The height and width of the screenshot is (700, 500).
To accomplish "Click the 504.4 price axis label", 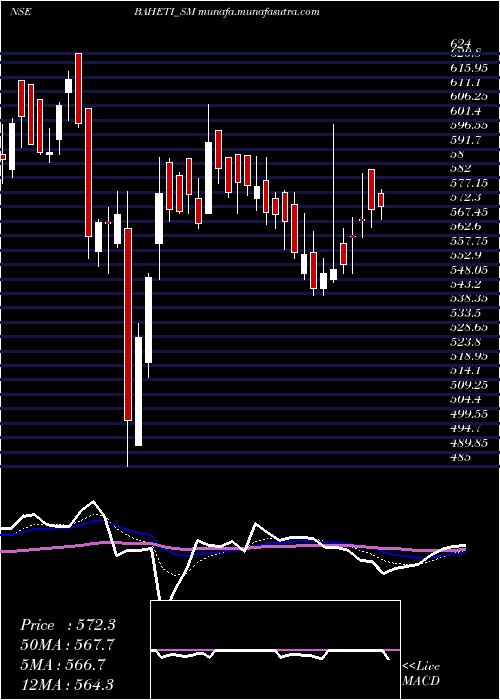I will (x=466, y=399).
